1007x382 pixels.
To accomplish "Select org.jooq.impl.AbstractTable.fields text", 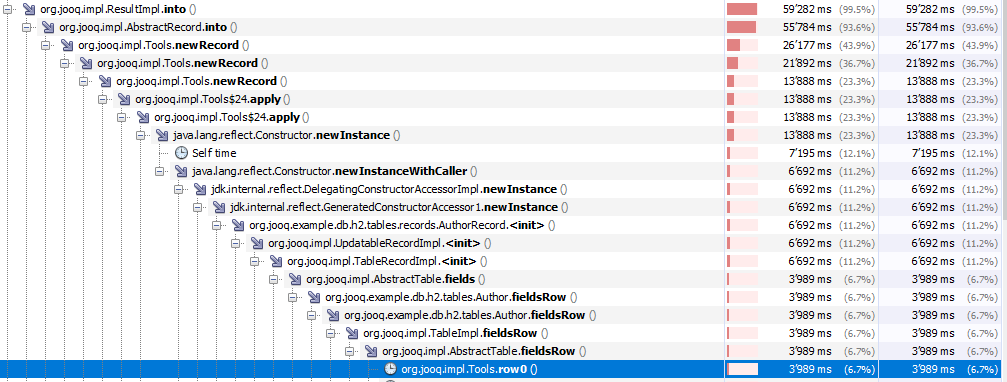I will 396,279.
